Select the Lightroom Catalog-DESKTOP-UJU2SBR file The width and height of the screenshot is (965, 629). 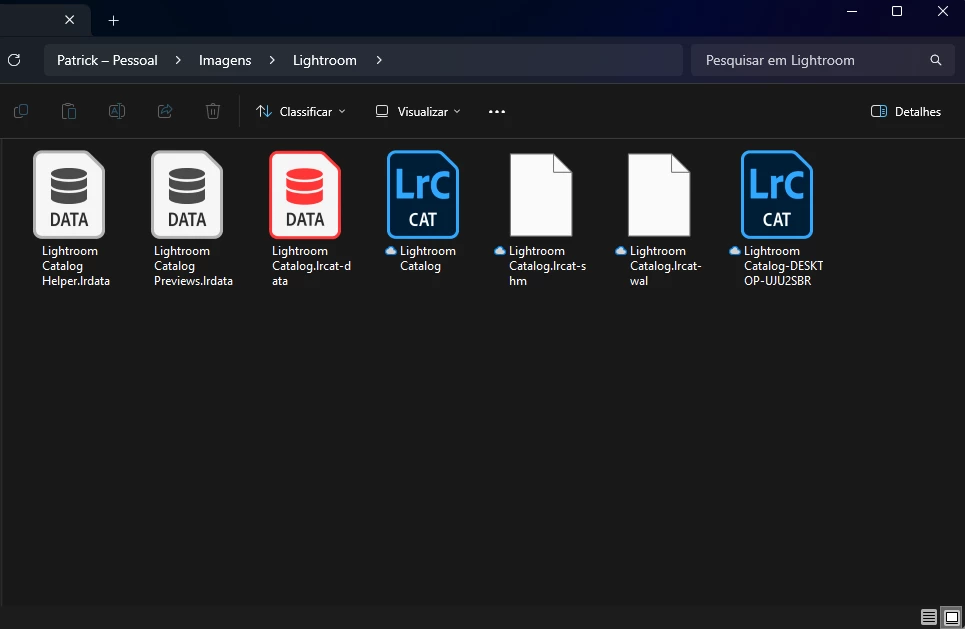[x=778, y=219]
